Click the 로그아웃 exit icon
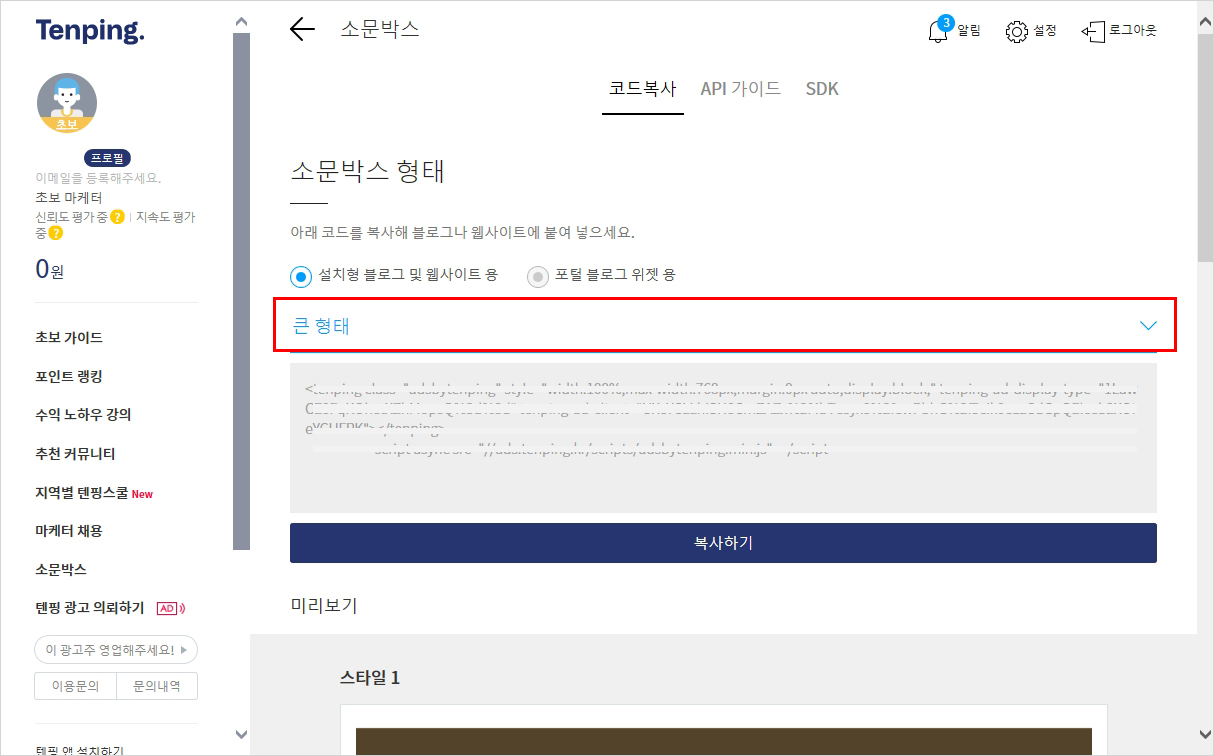Image resolution: width=1214 pixels, height=756 pixels. pyautogui.click(x=1092, y=31)
